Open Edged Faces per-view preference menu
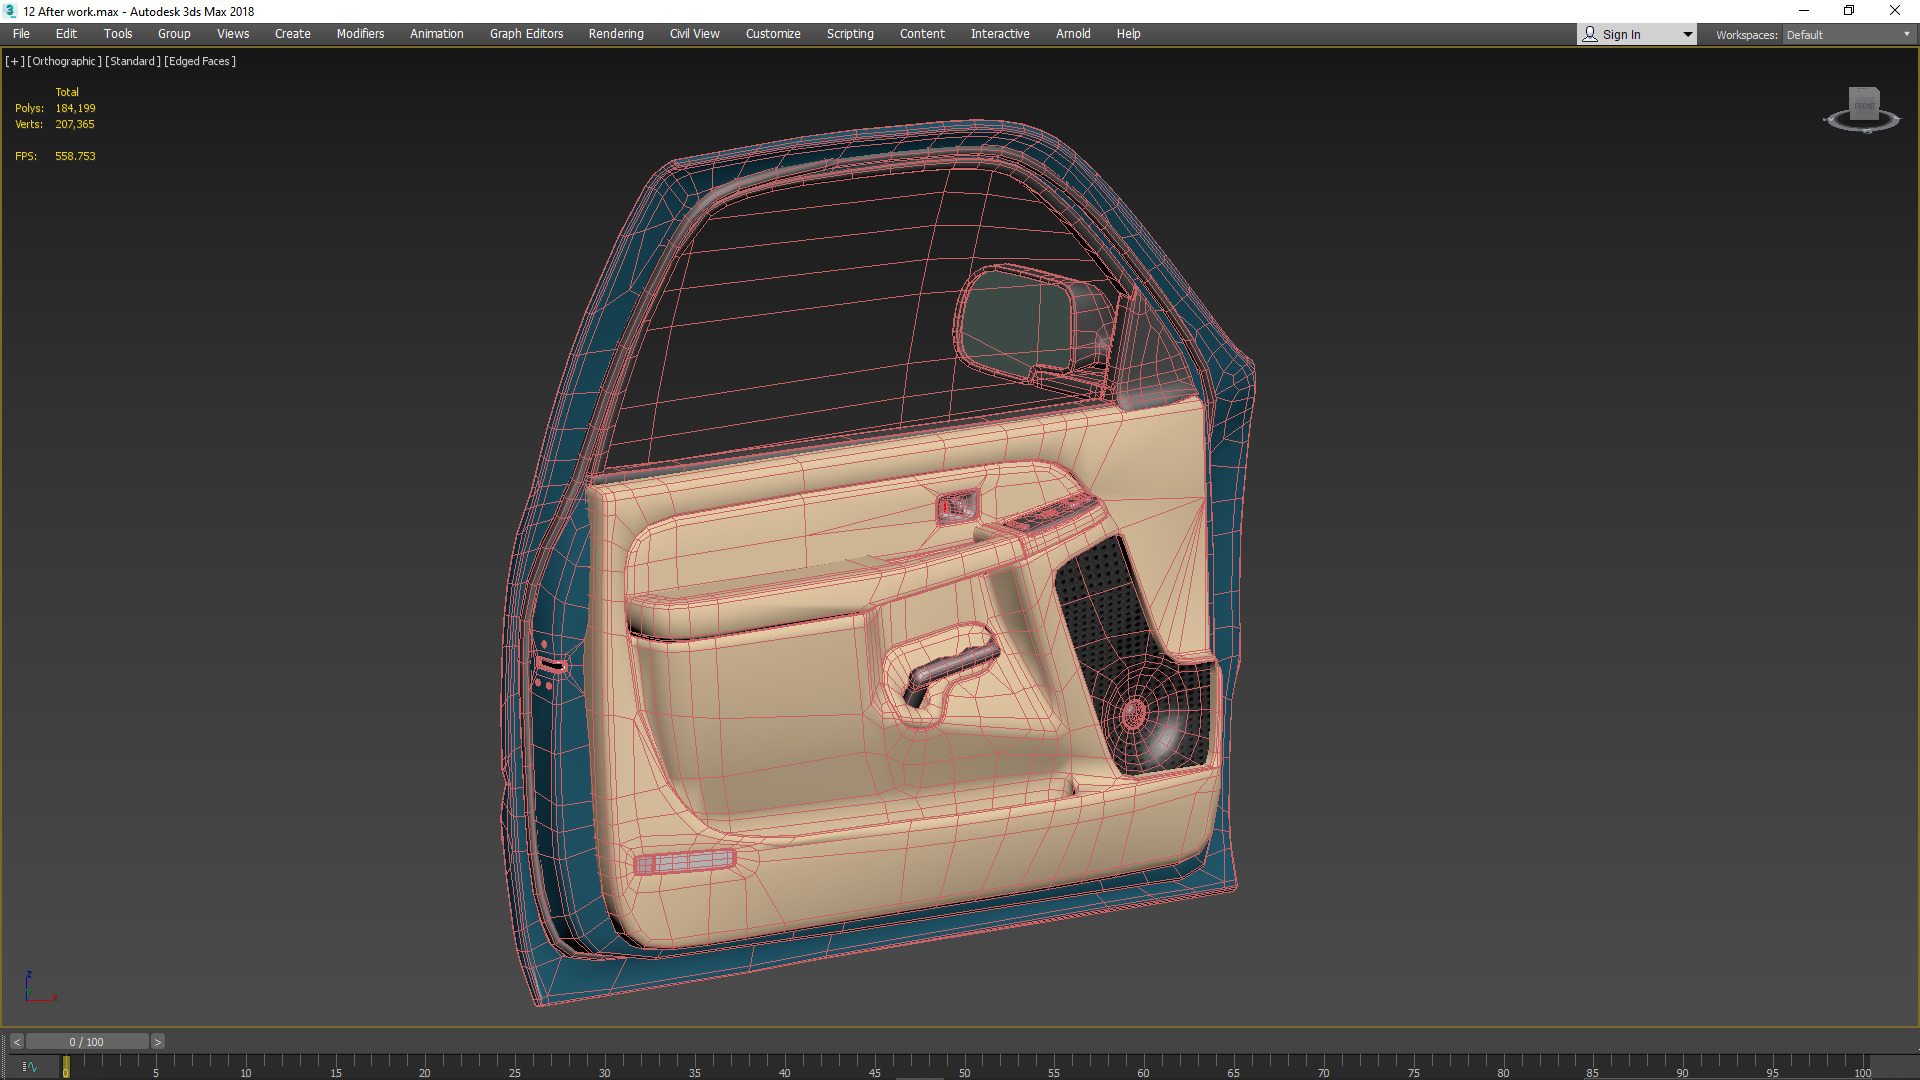The height and width of the screenshot is (1080, 1920). coord(200,61)
